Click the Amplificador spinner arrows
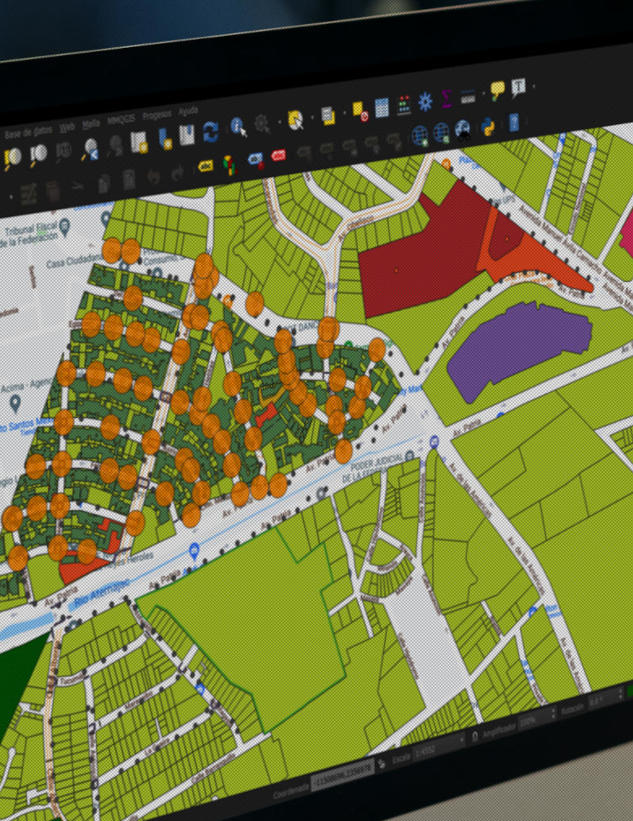The height and width of the screenshot is (821, 633). (x=552, y=714)
